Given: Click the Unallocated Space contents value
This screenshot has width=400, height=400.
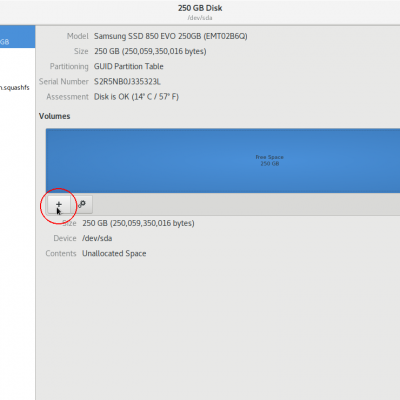Looking at the screenshot, I should pyautogui.click(x=114, y=253).
